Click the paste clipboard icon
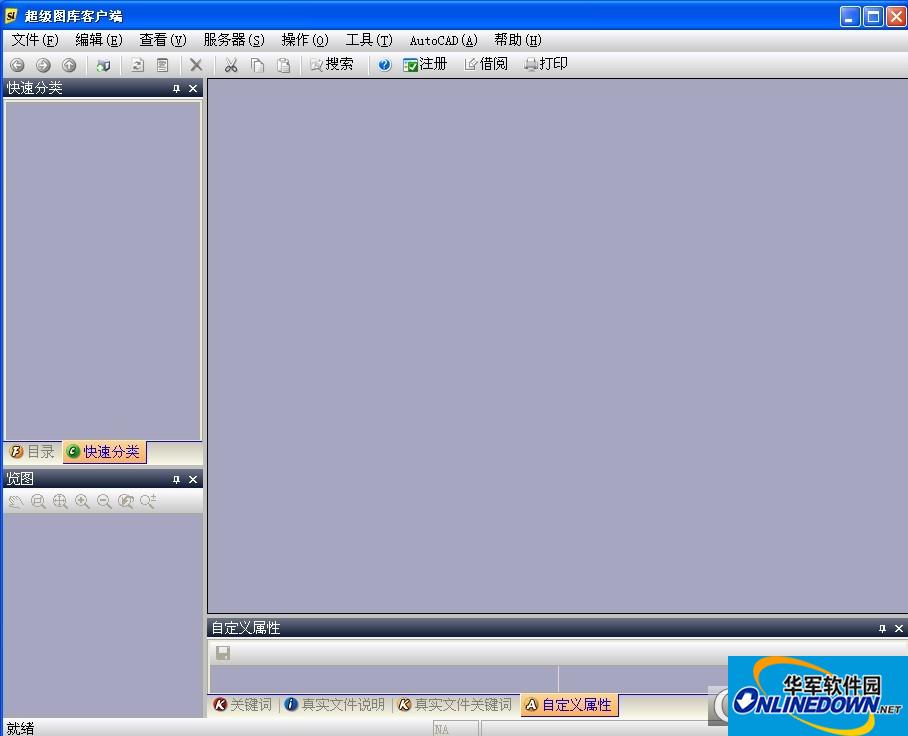908x736 pixels. 283,65
